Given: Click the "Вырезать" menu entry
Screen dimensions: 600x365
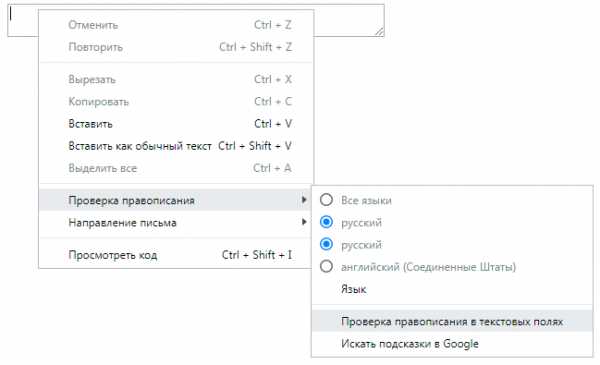Looking at the screenshot, I should 176,79.
